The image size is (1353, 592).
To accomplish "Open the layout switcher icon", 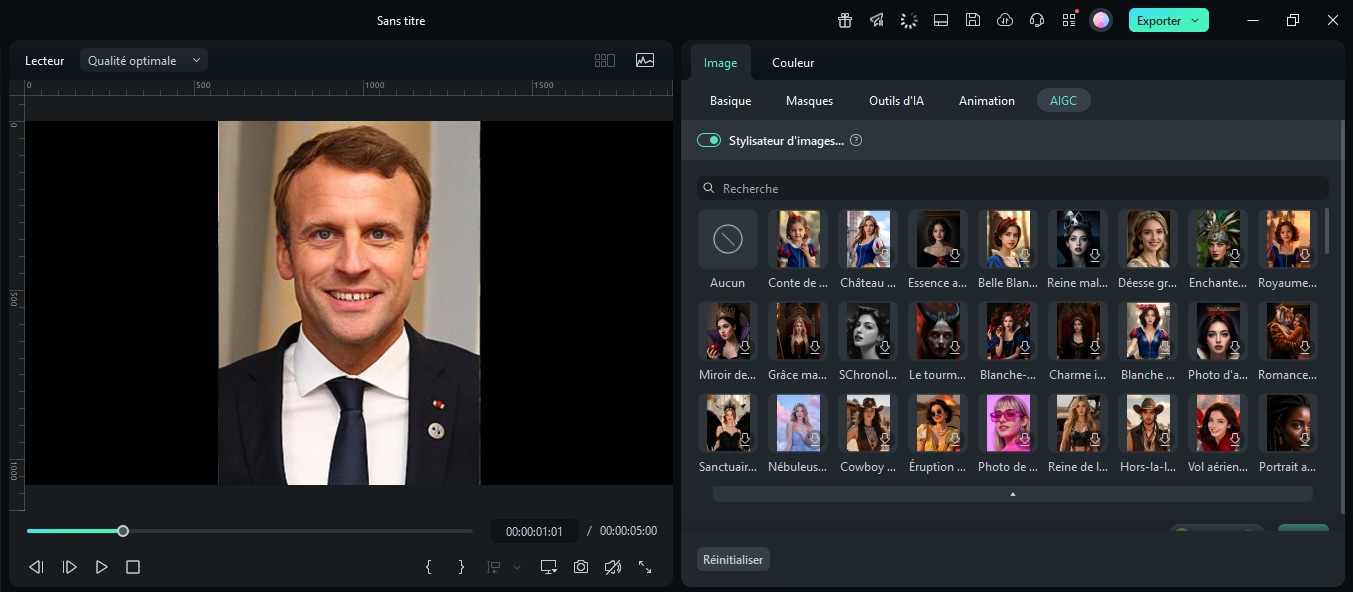I will tap(941, 20).
